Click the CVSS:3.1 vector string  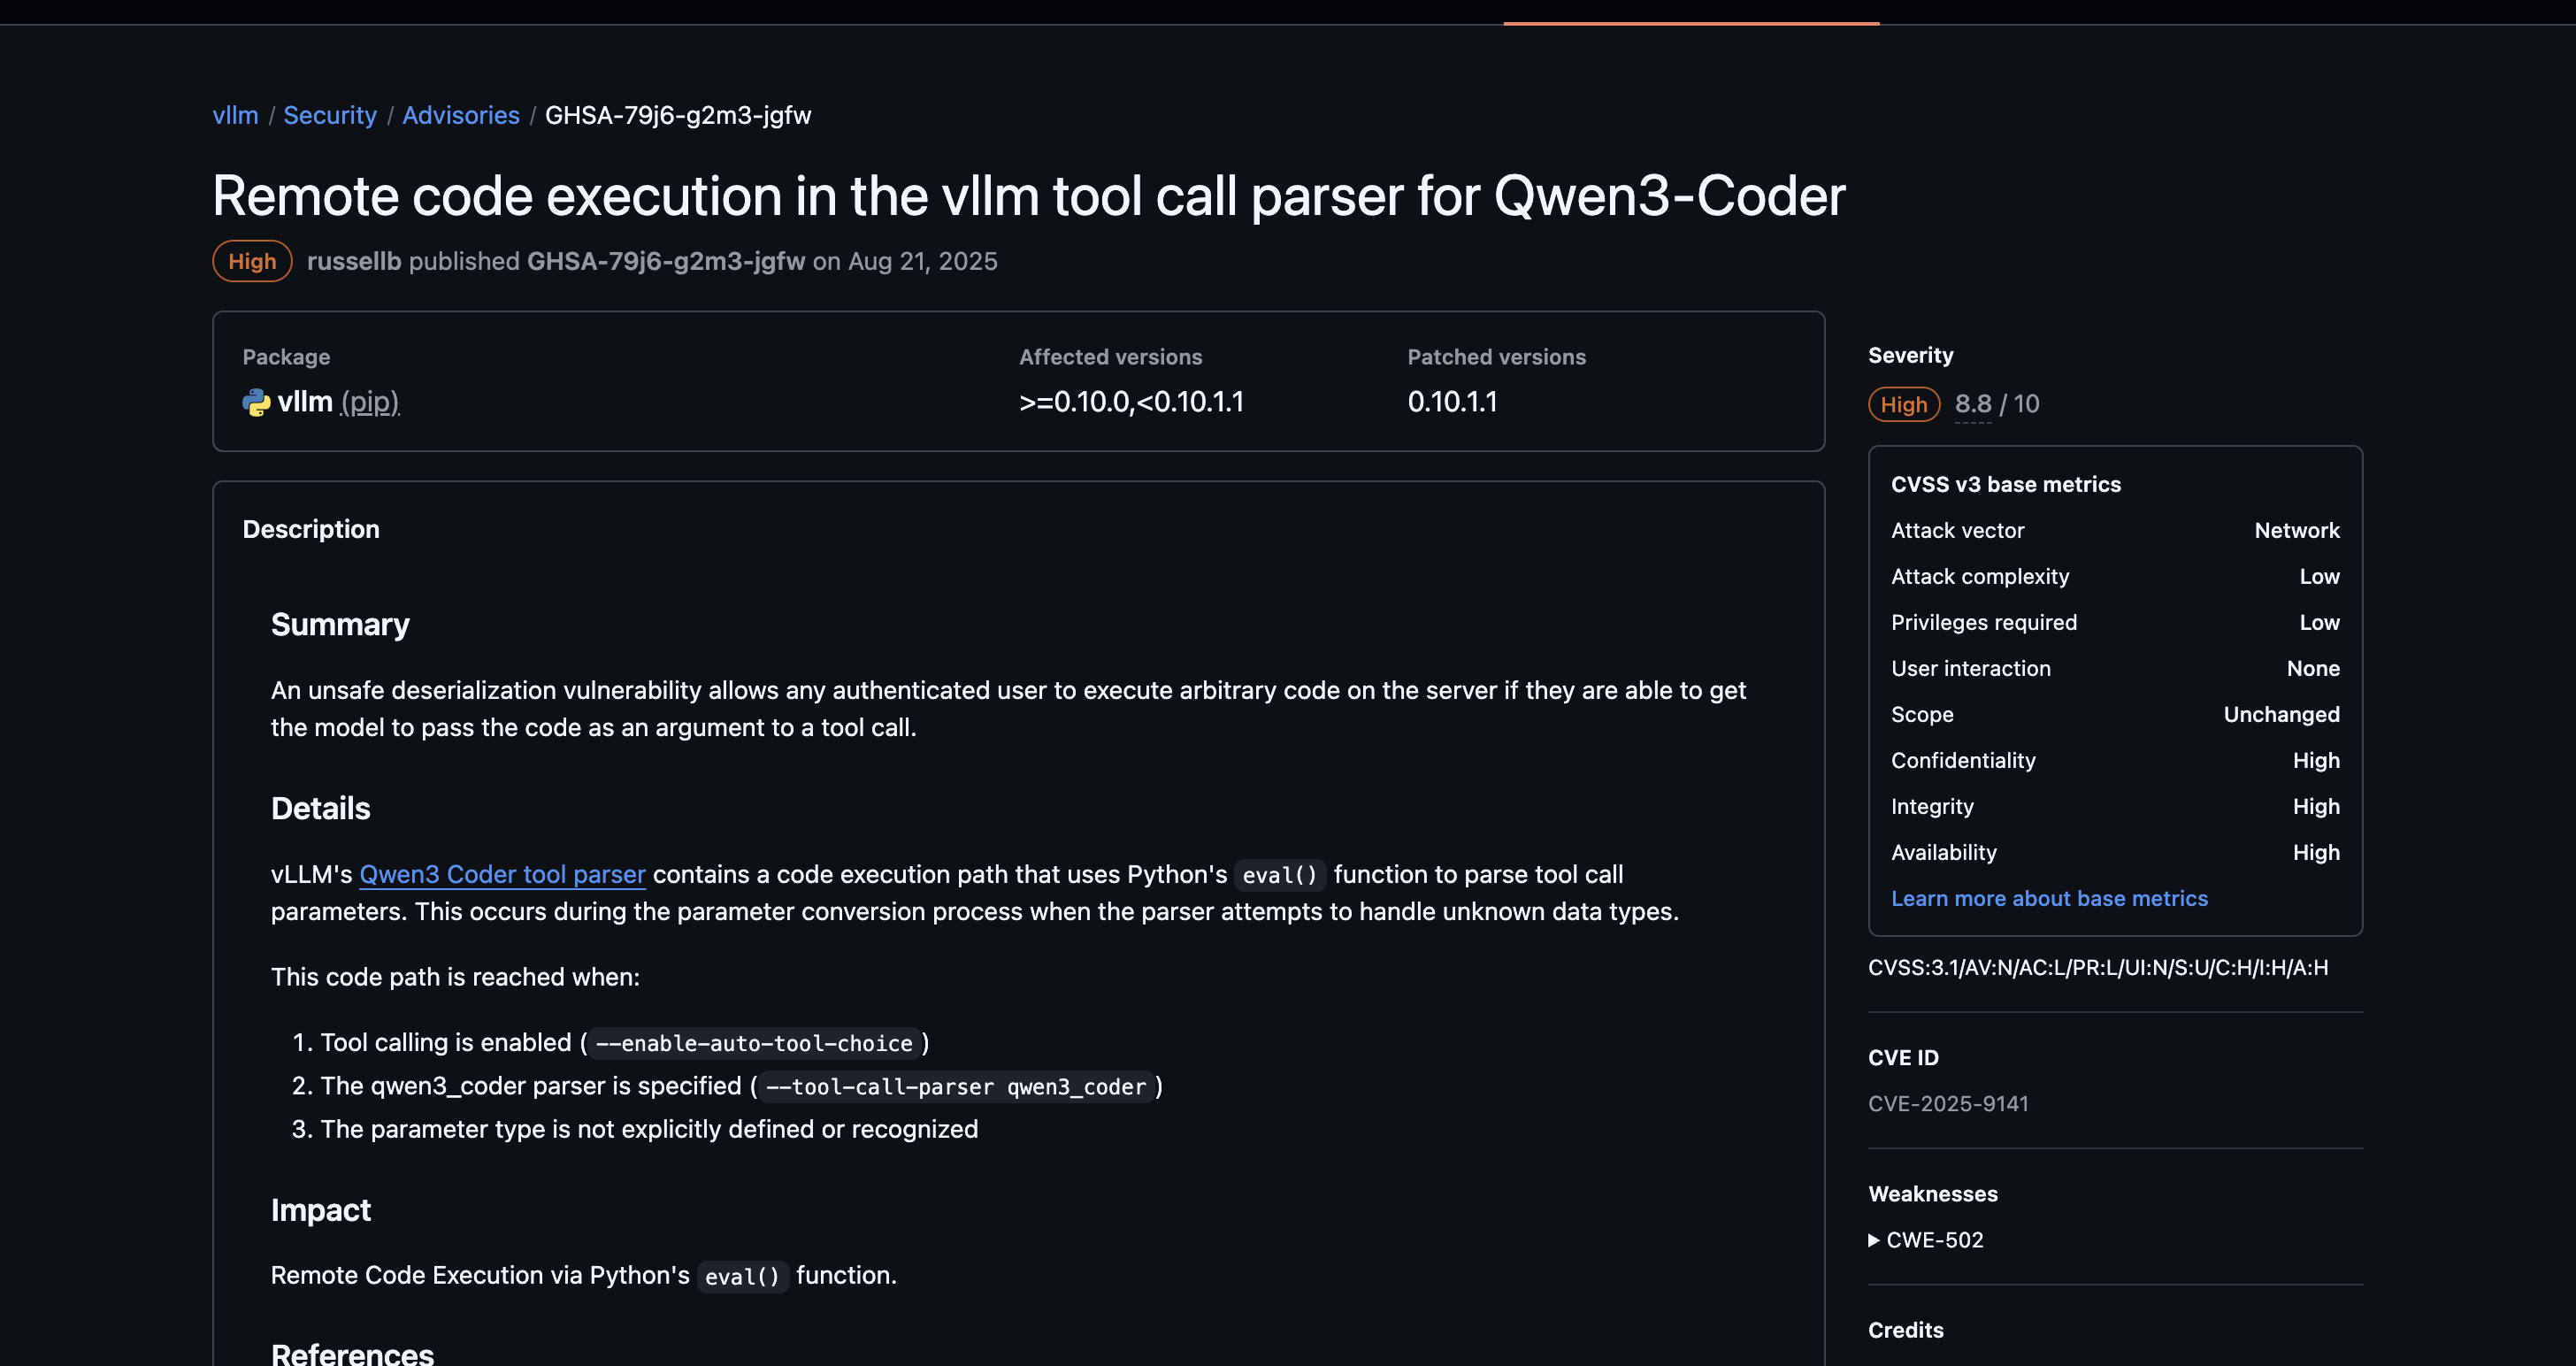pos(2098,967)
